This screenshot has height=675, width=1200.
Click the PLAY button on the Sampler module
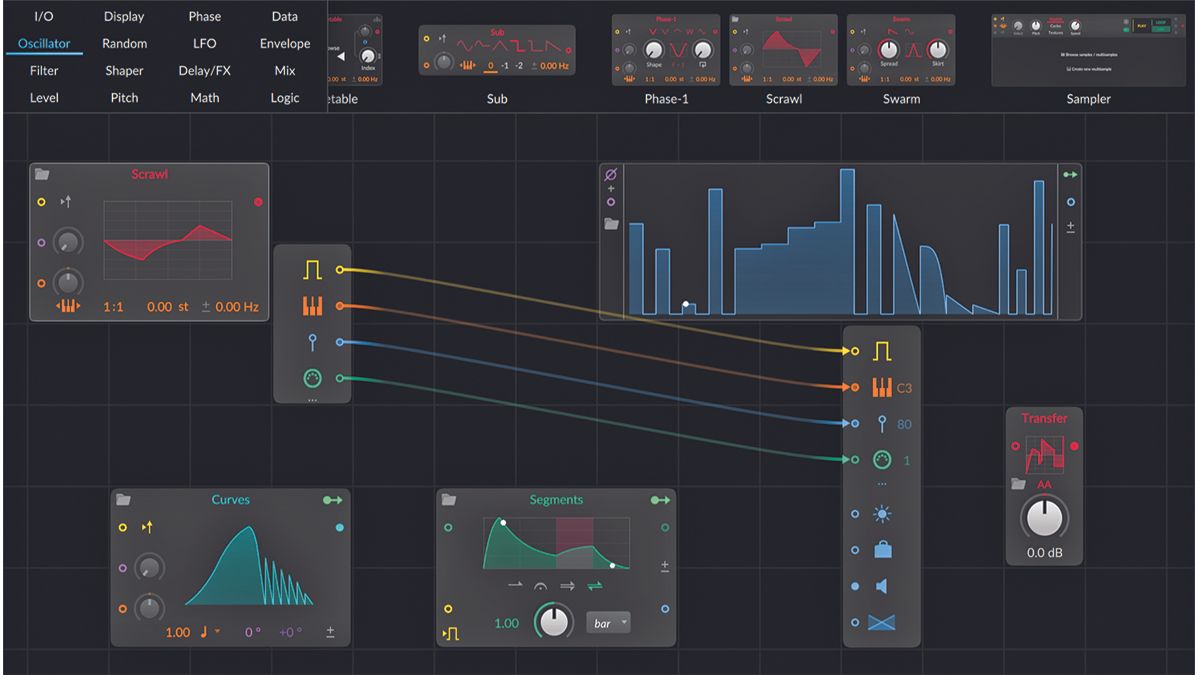pyautogui.click(x=1141, y=26)
